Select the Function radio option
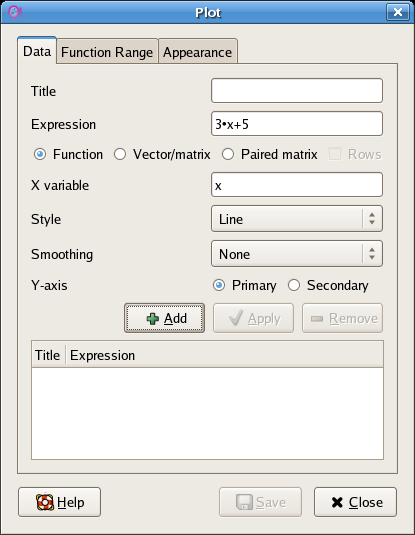The width and height of the screenshot is (415, 535). (x=40, y=154)
